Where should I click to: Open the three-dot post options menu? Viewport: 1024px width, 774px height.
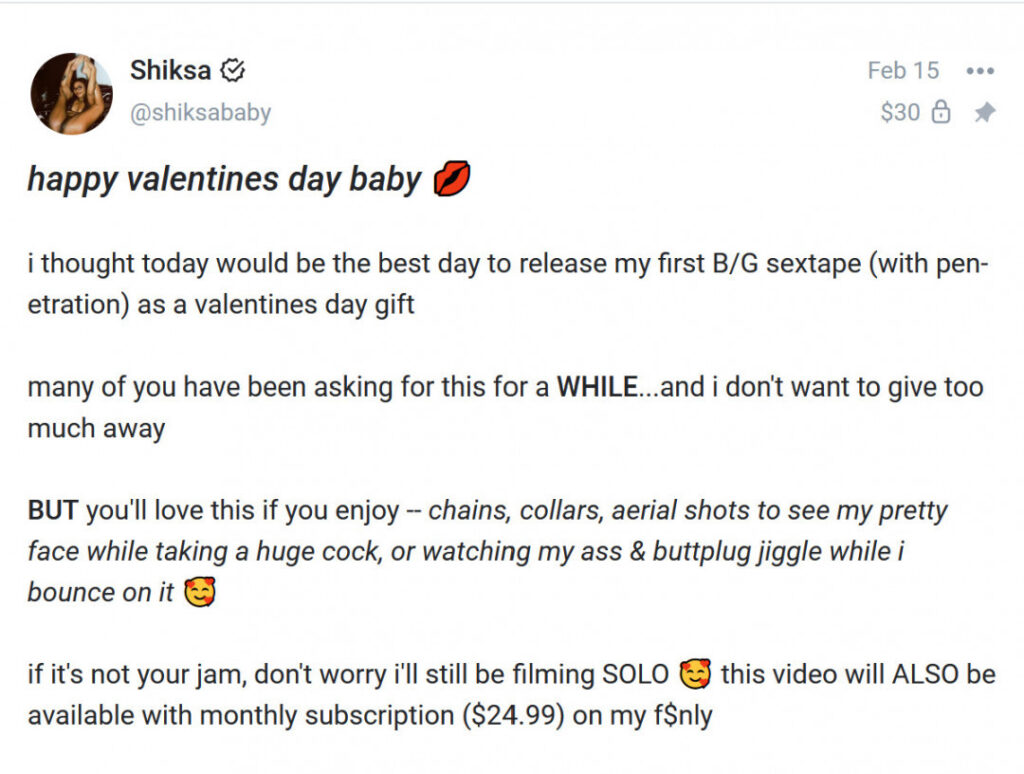click(980, 70)
